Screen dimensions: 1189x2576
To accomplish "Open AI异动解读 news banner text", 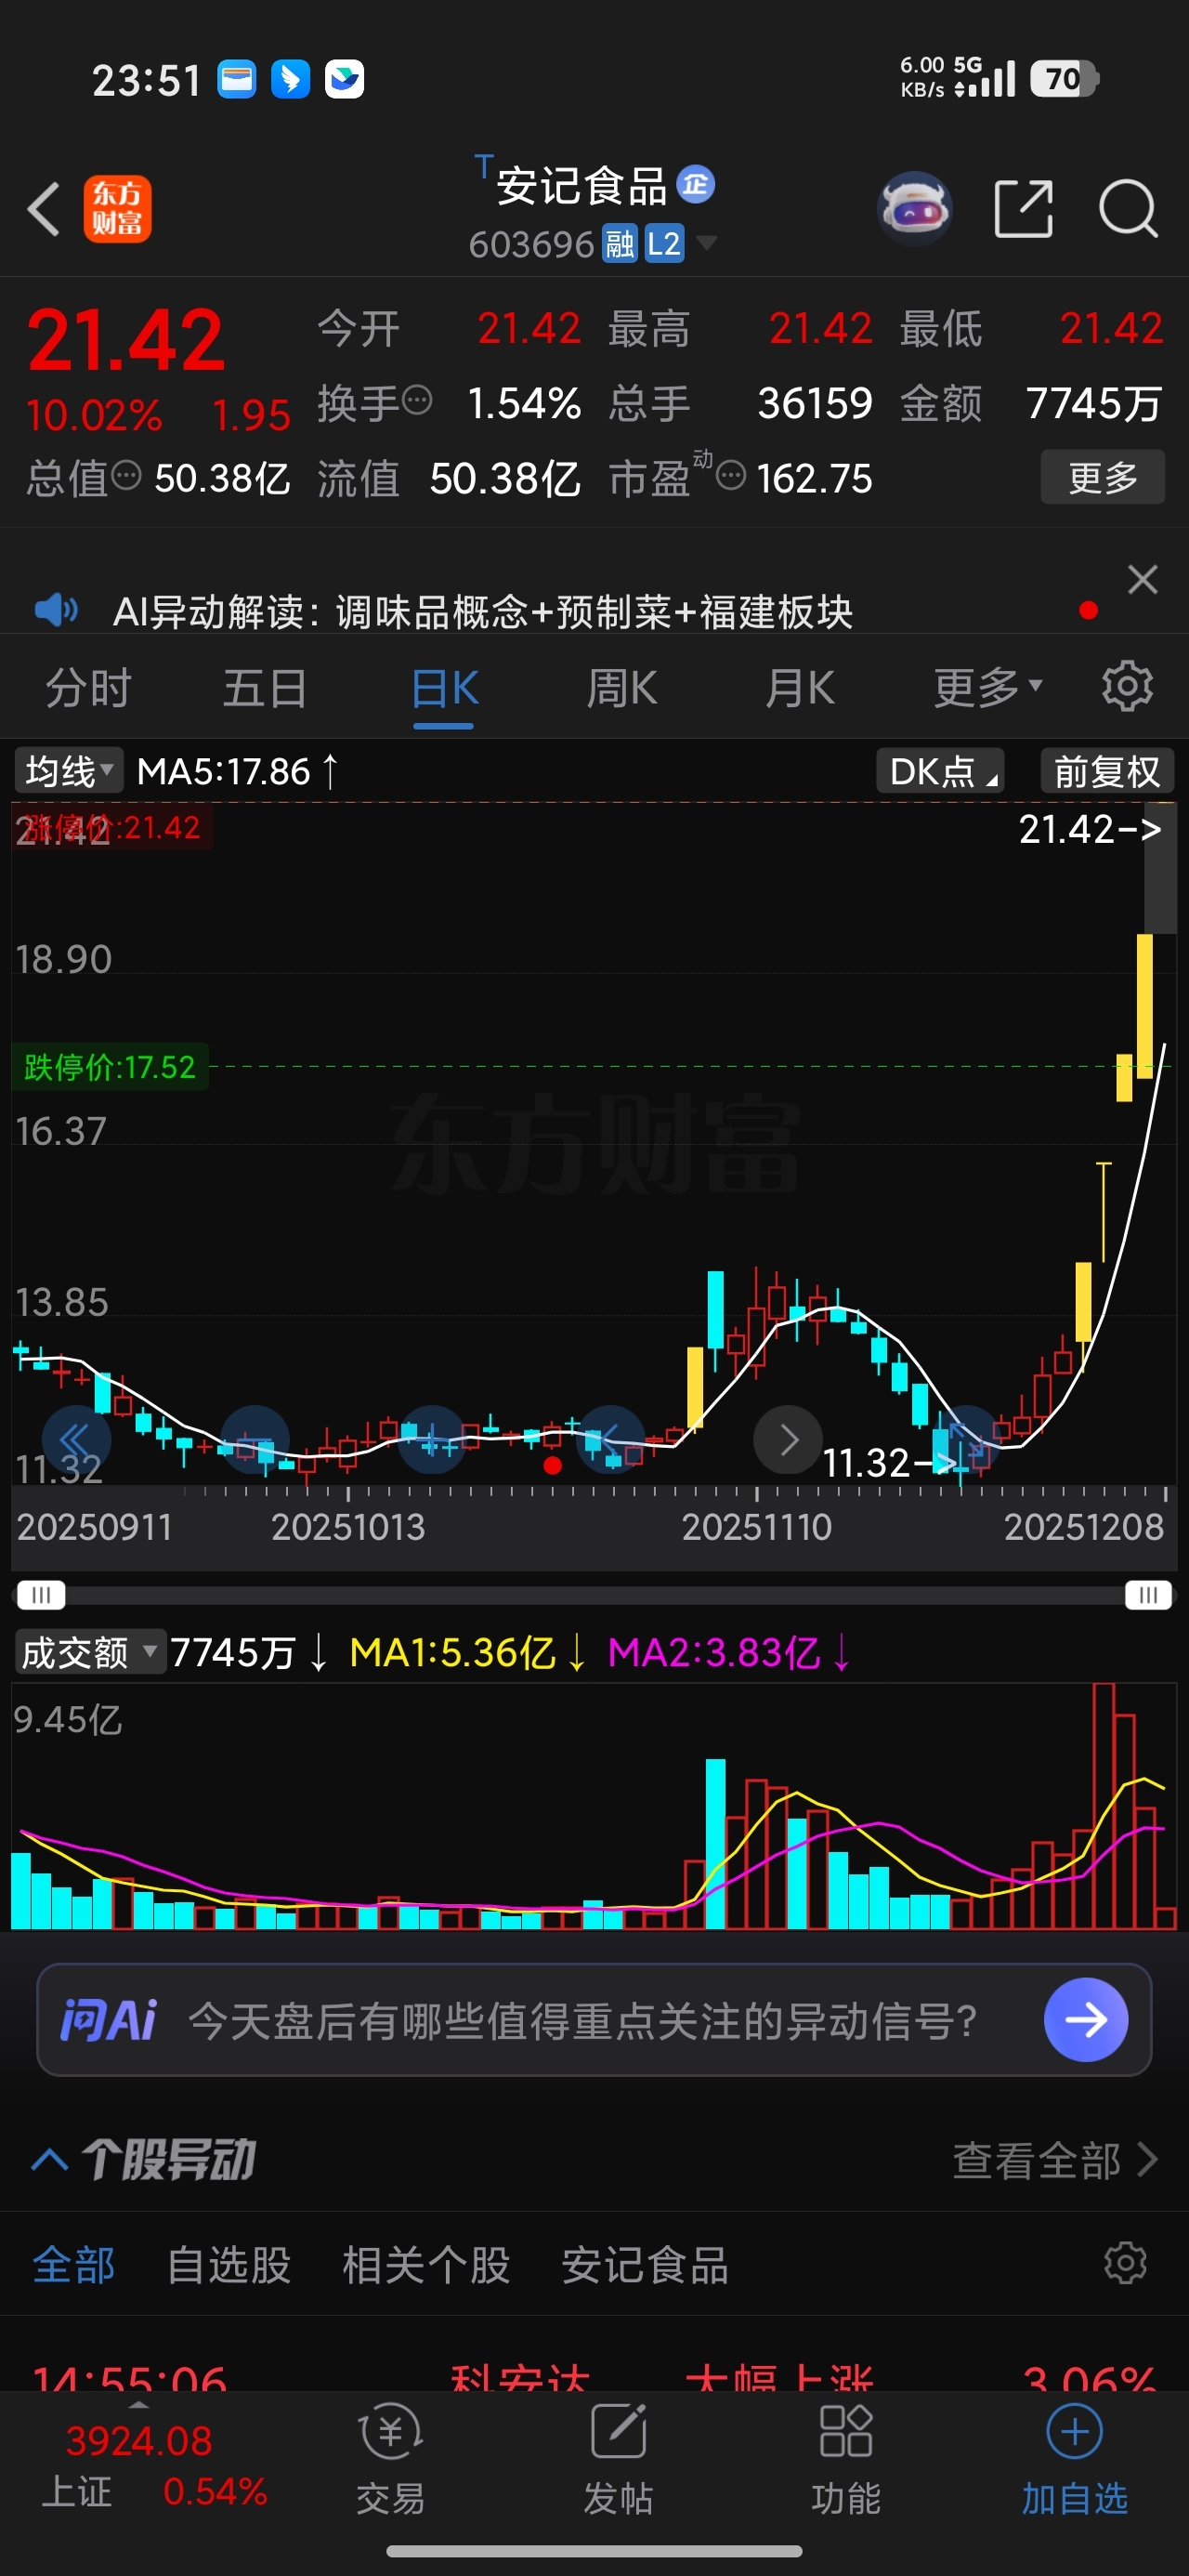I will (x=483, y=611).
